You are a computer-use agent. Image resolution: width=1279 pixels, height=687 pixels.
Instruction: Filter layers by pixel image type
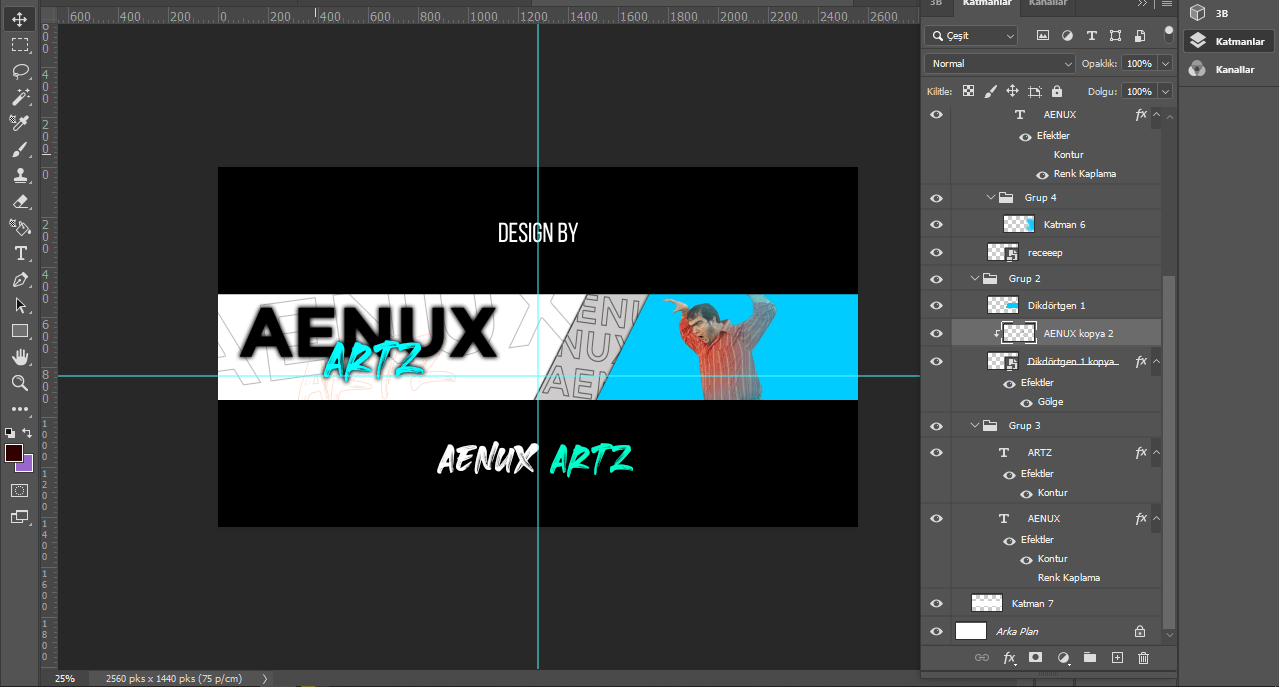[x=1043, y=35]
